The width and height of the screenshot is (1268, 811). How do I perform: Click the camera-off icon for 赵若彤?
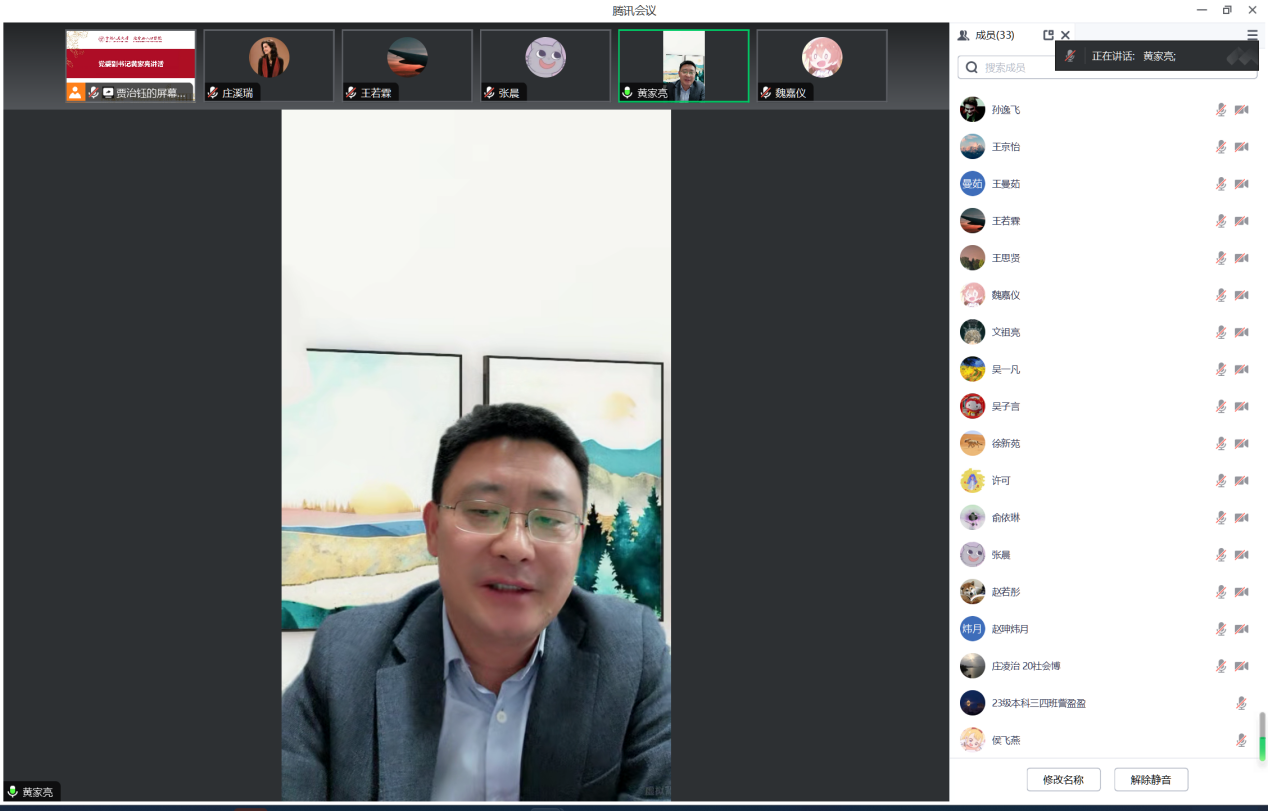(x=1241, y=592)
